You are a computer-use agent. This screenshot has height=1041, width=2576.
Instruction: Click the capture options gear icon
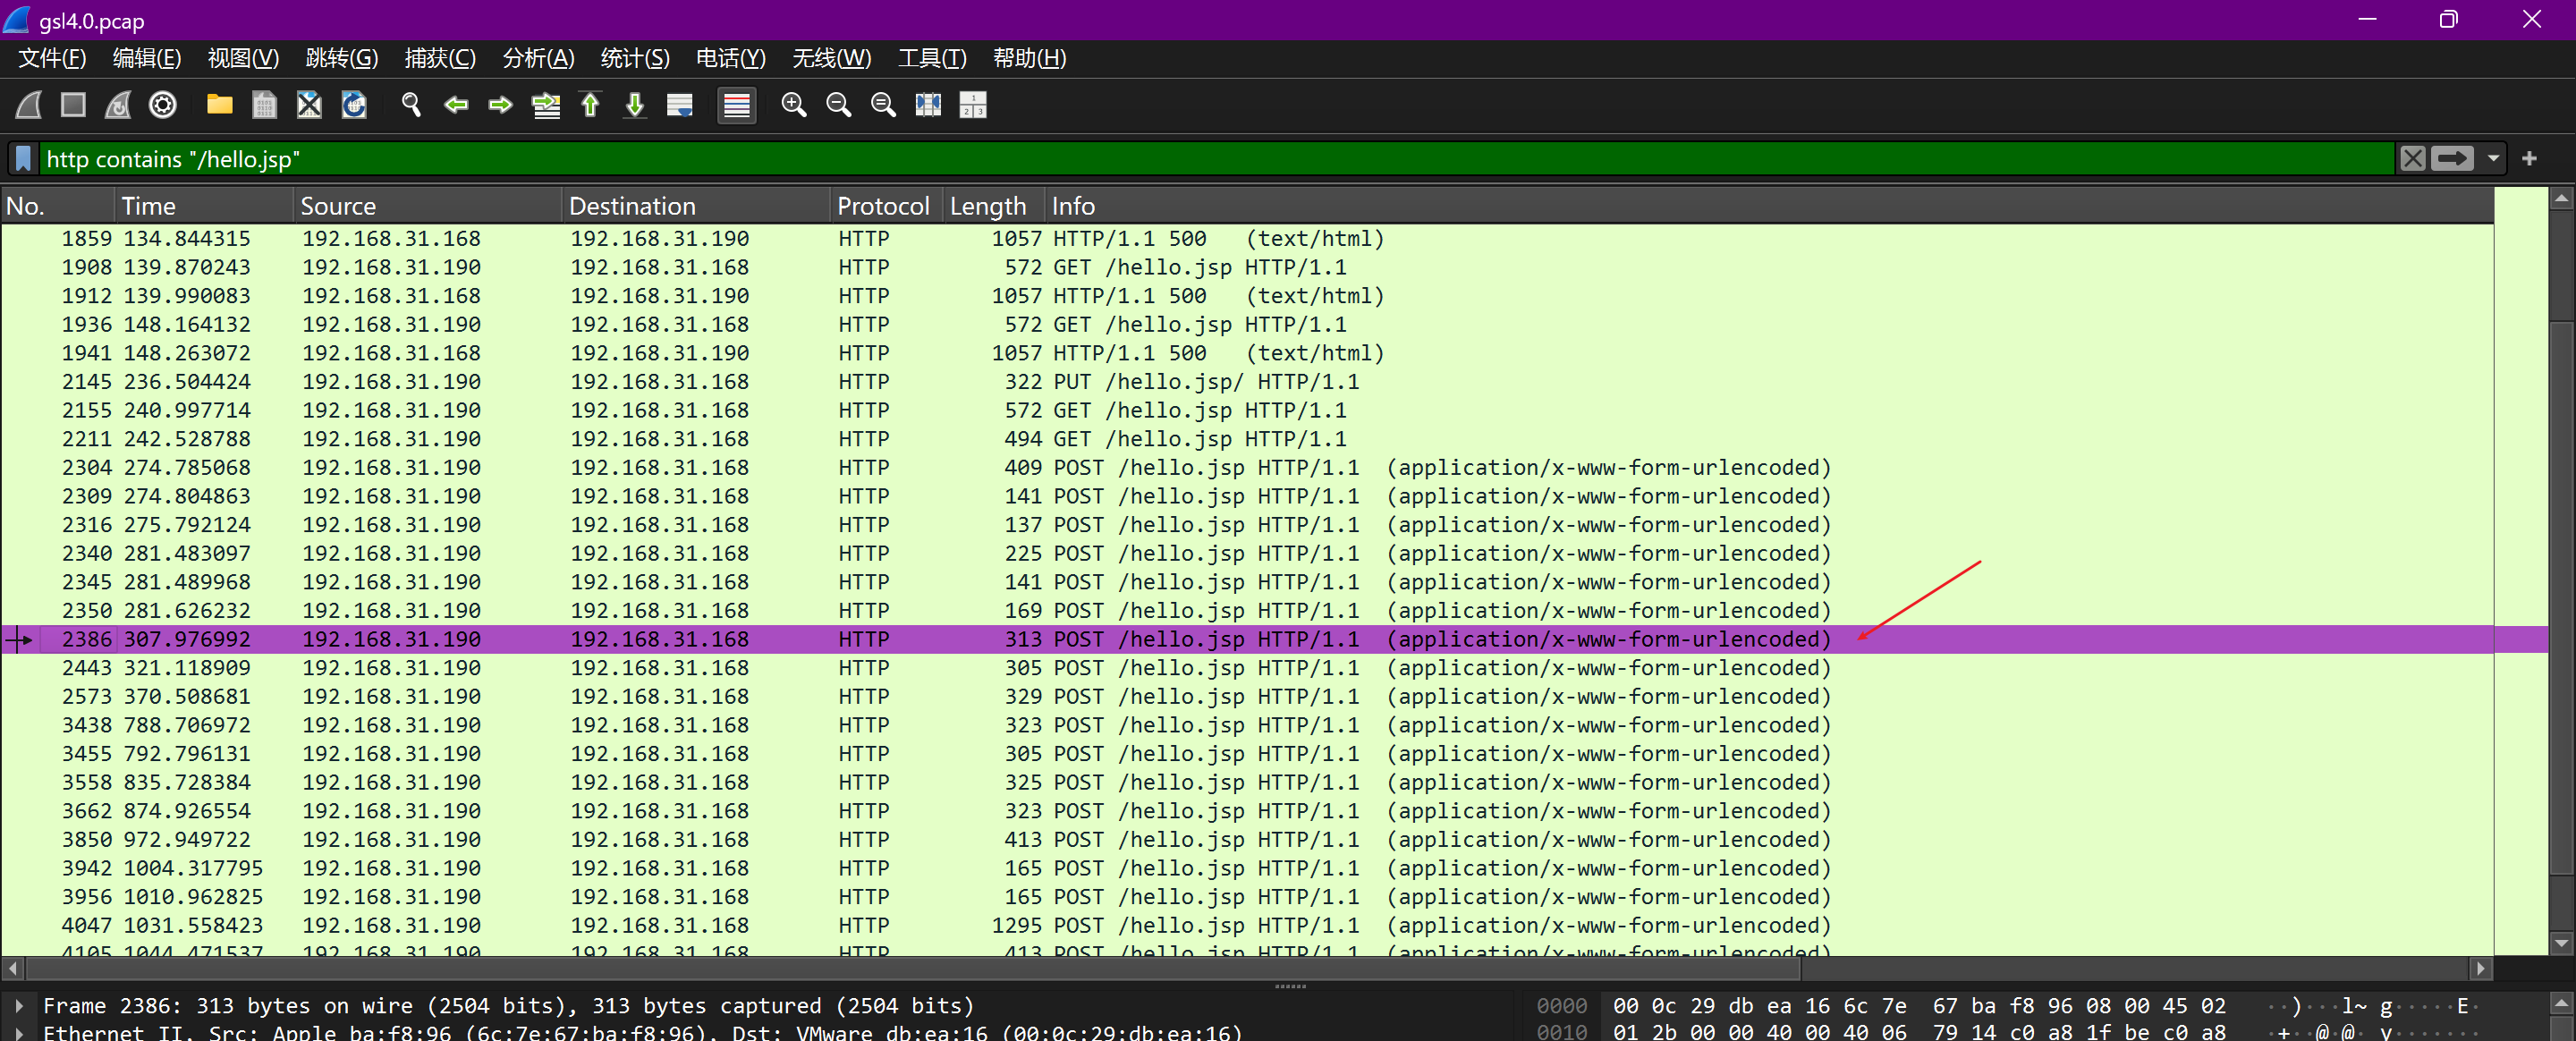pos(163,105)
